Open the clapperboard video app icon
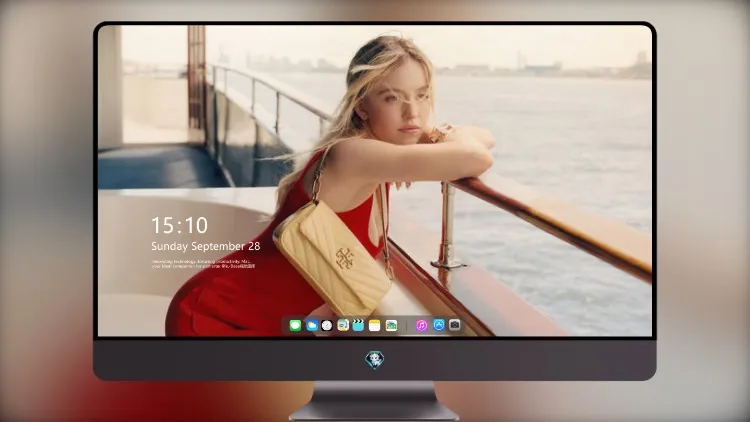This screenshot has height=422, width=750. click(358, 325)
